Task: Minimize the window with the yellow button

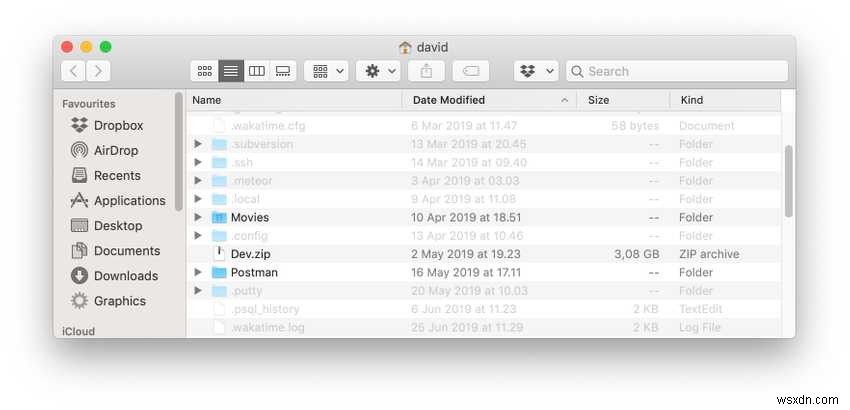Action: coord(86,47)
